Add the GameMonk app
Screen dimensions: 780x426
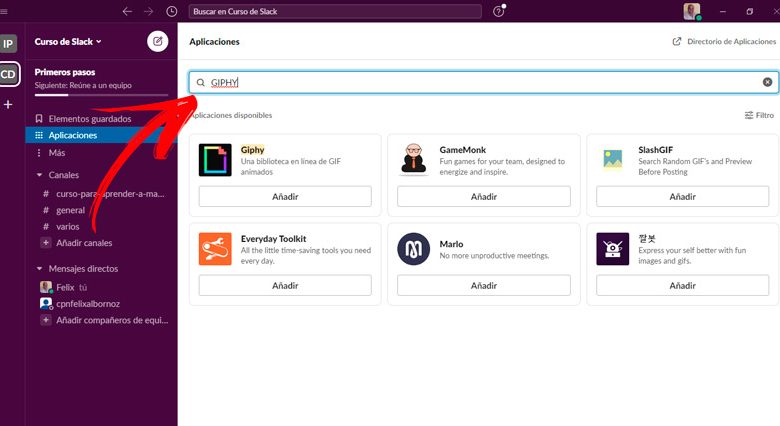[484, 197]
